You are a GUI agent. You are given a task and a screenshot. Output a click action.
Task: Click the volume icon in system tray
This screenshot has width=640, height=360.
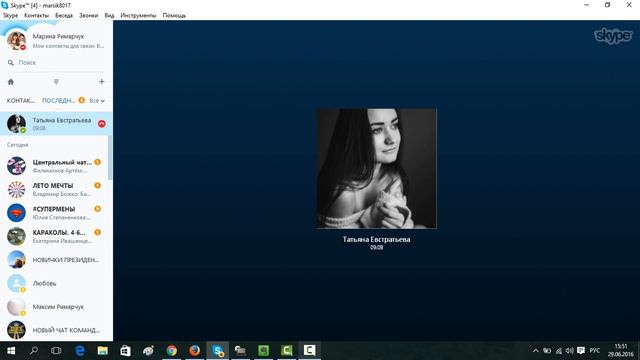coord(569,351)
